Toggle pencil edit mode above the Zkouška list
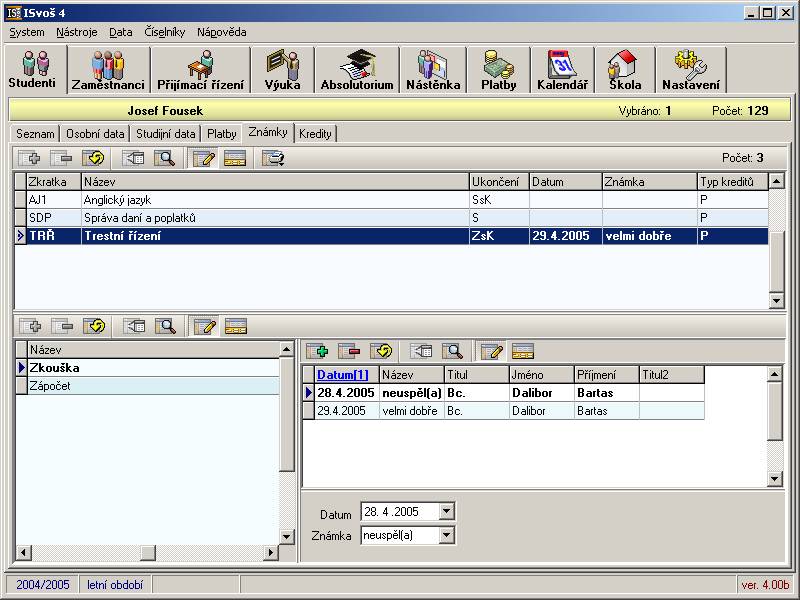The height and width of the screenshot is (600, 800). coord(204,326)
